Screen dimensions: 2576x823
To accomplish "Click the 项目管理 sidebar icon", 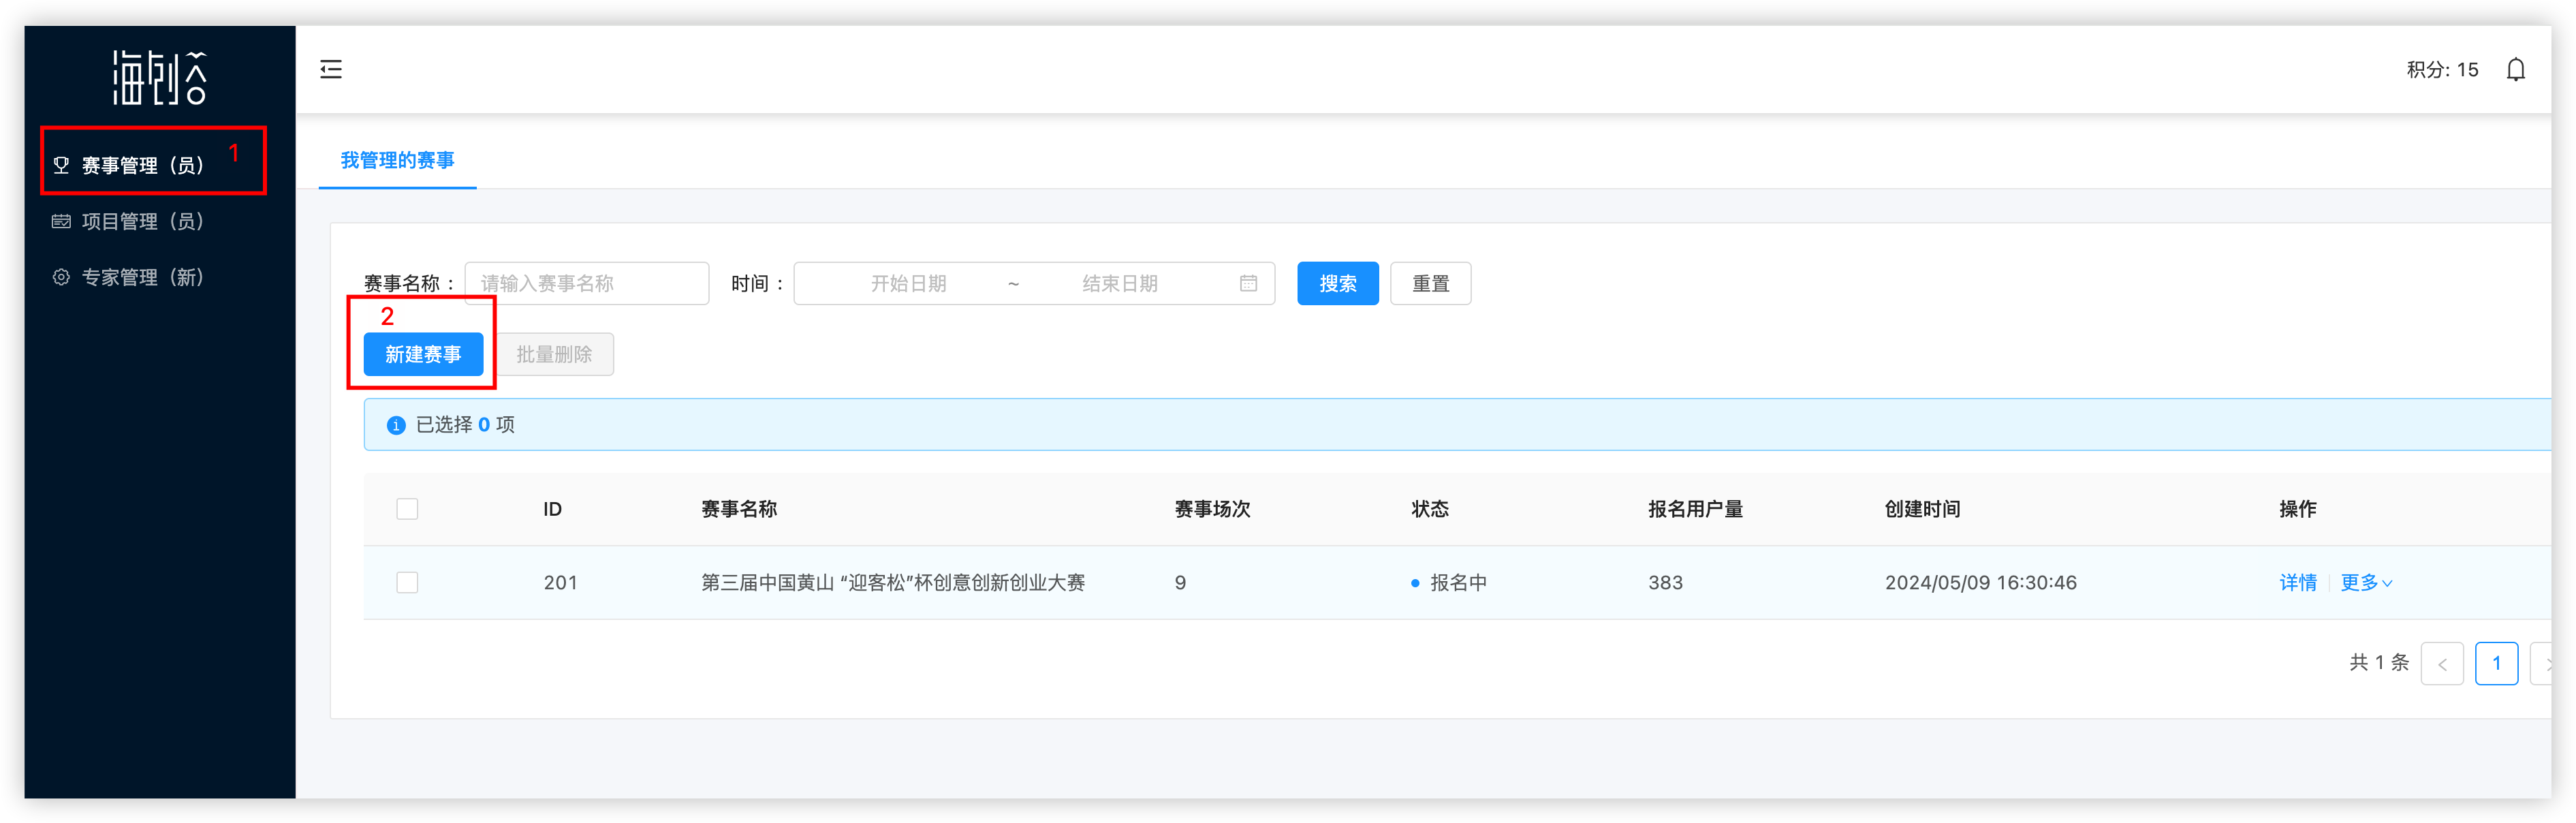I will click(x=61, y=221).
